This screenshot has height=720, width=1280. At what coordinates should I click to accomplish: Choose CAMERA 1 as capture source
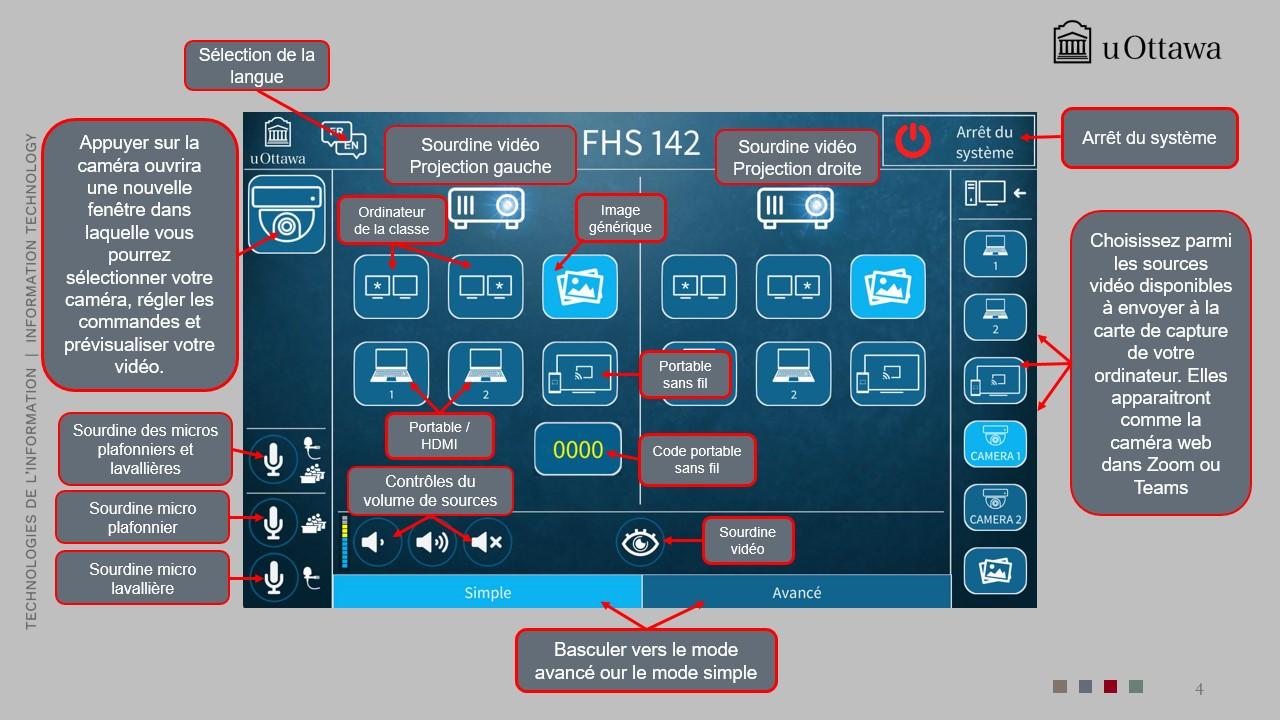pyautogui.click(x=995, y=445)
